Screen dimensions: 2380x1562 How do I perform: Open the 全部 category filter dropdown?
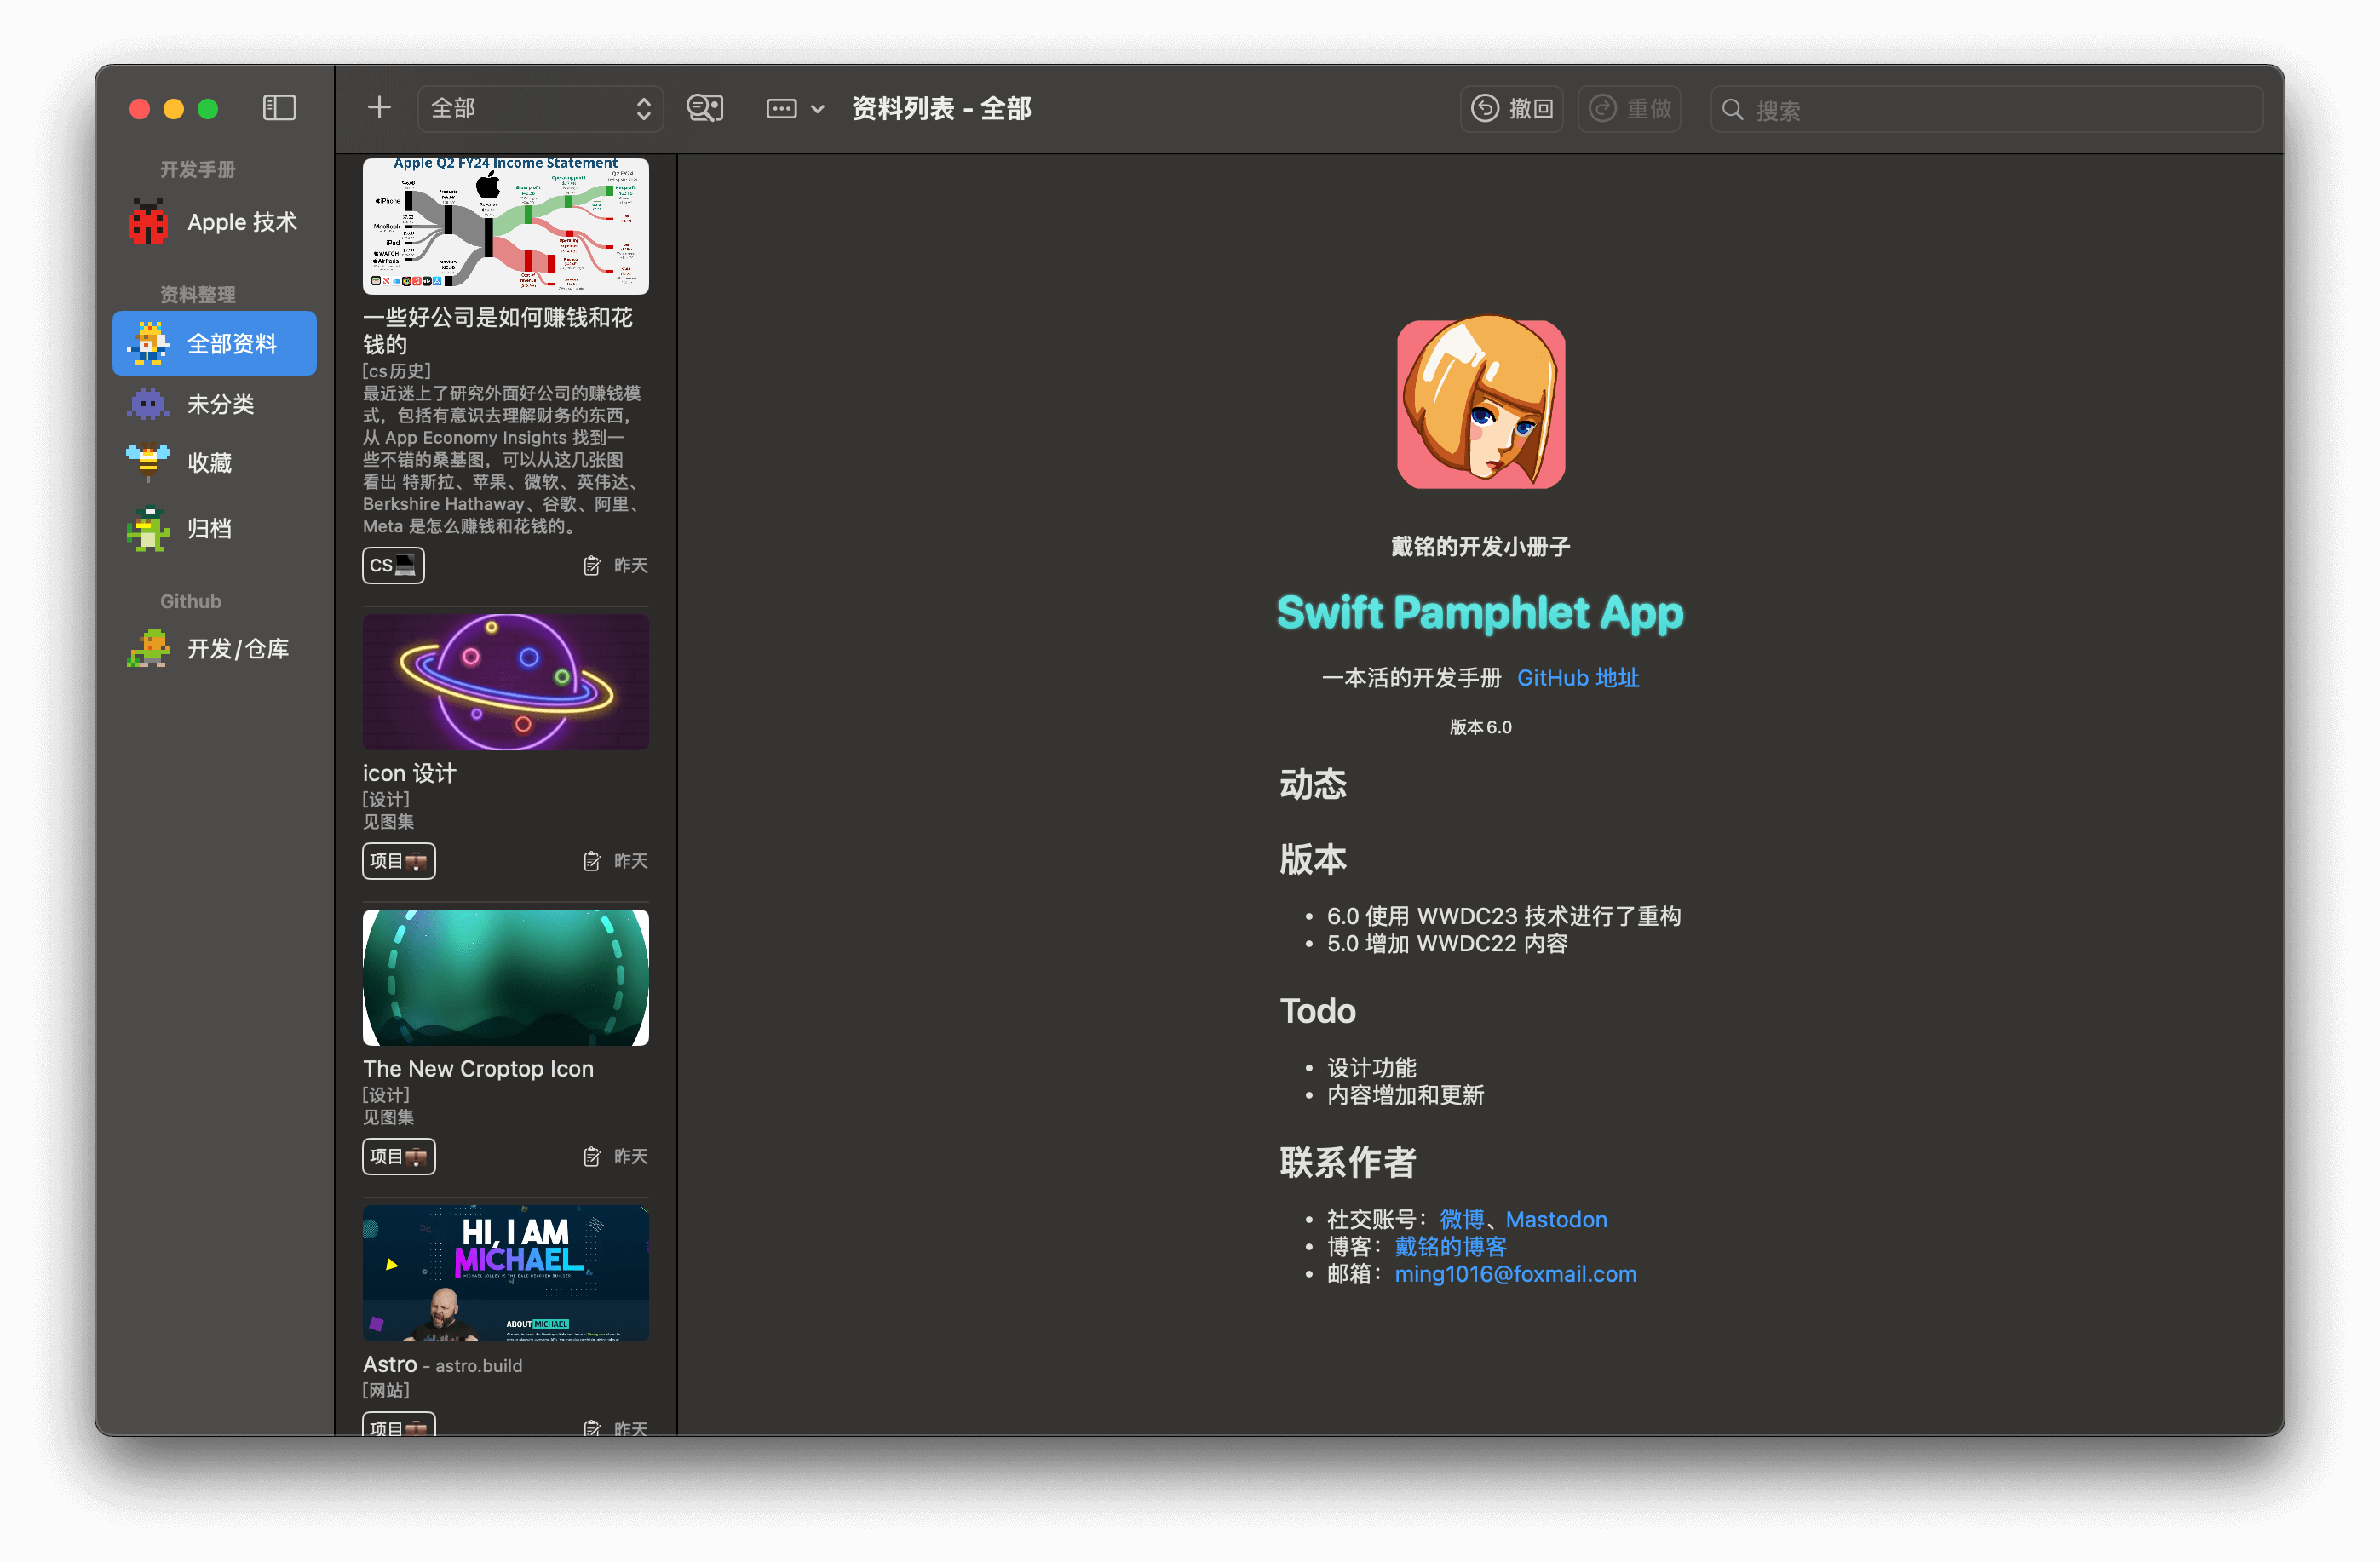click(540, 108)
